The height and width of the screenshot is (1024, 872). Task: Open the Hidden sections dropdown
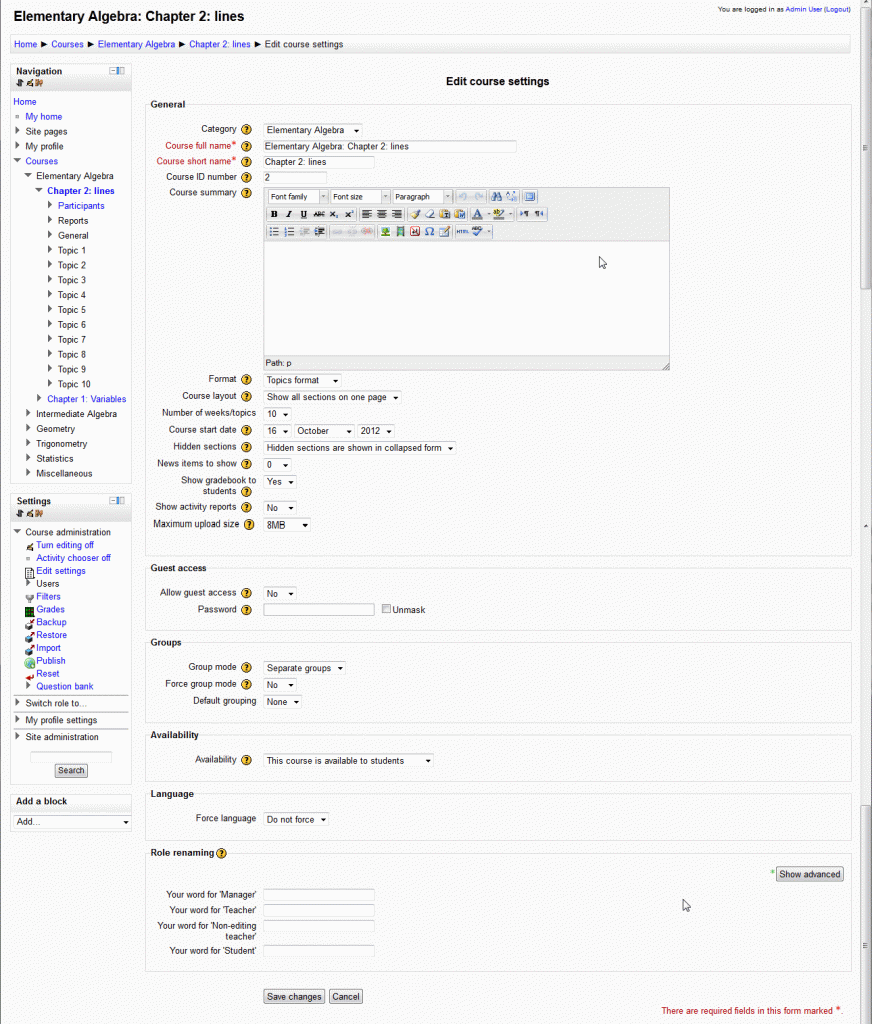360,448
